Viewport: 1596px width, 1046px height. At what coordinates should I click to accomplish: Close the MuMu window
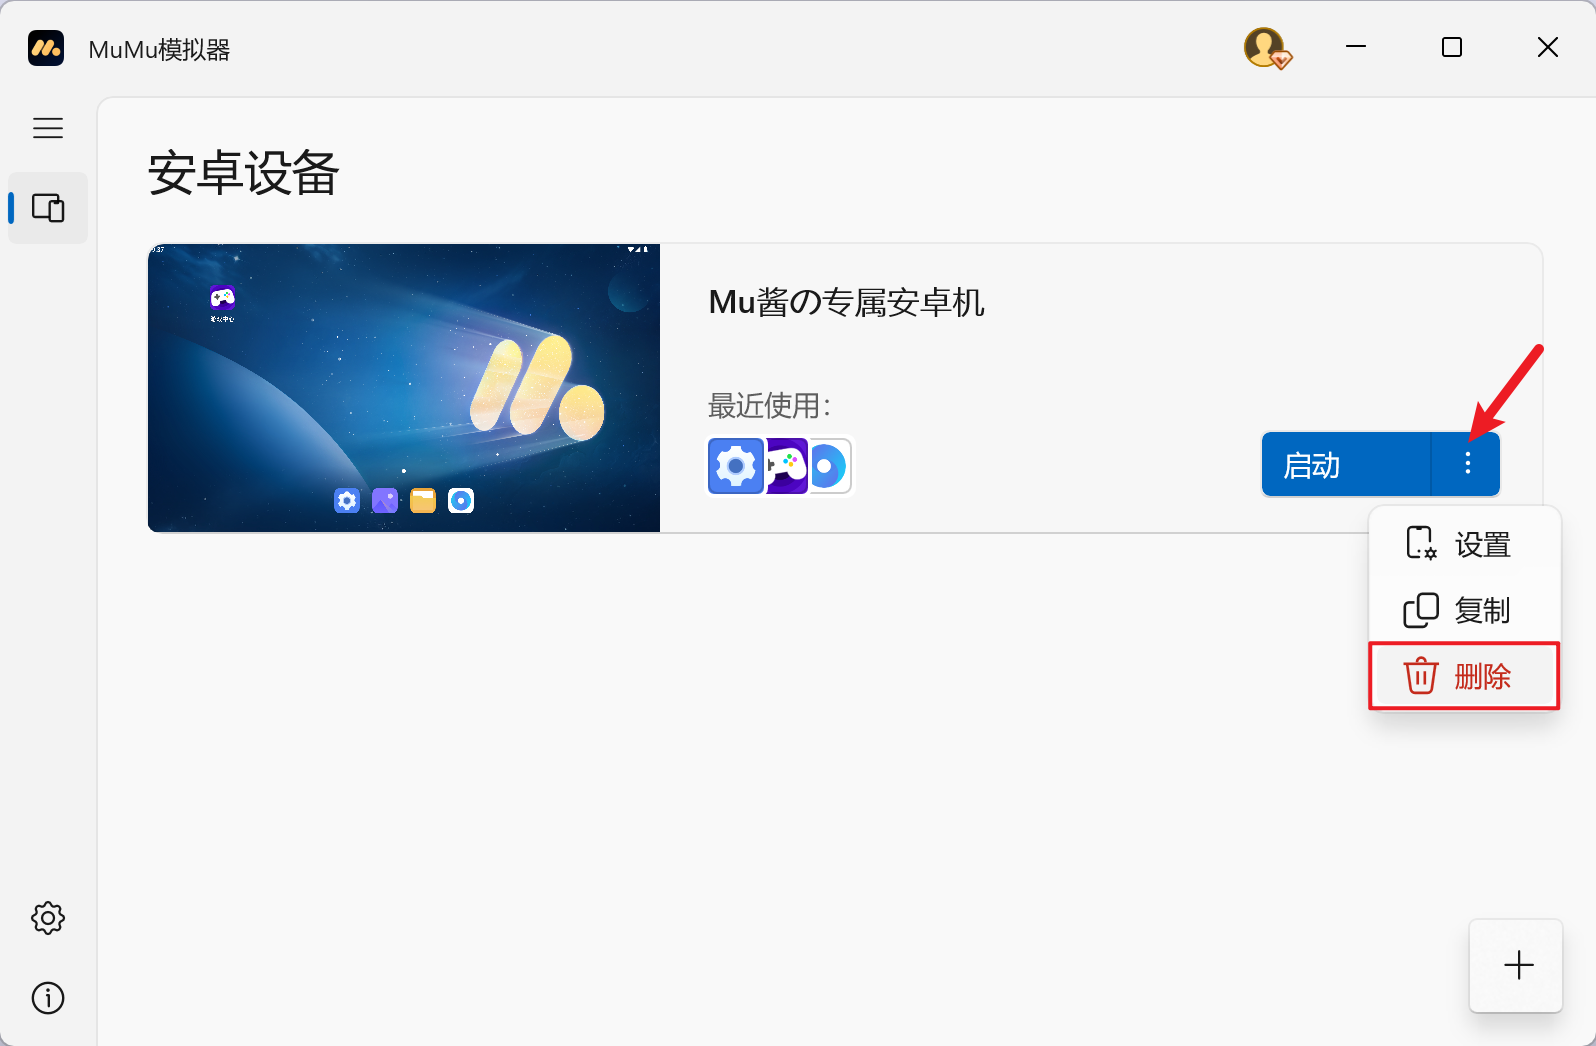coord(1548,47)
